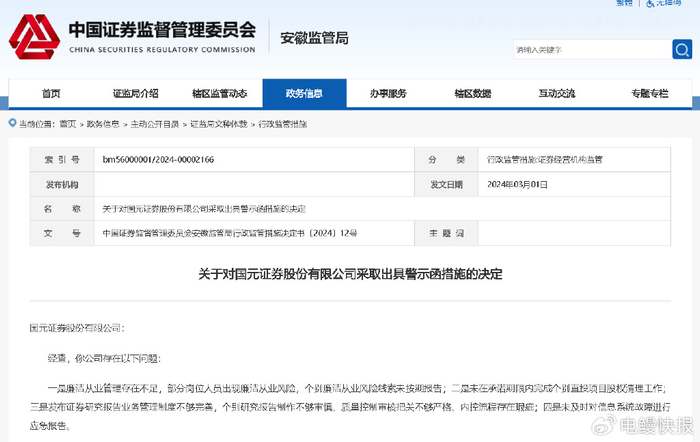This screenshot has height=442, width=700.
Task: Click the 政务信息 breadcrumb link
Action: [103, 124]
